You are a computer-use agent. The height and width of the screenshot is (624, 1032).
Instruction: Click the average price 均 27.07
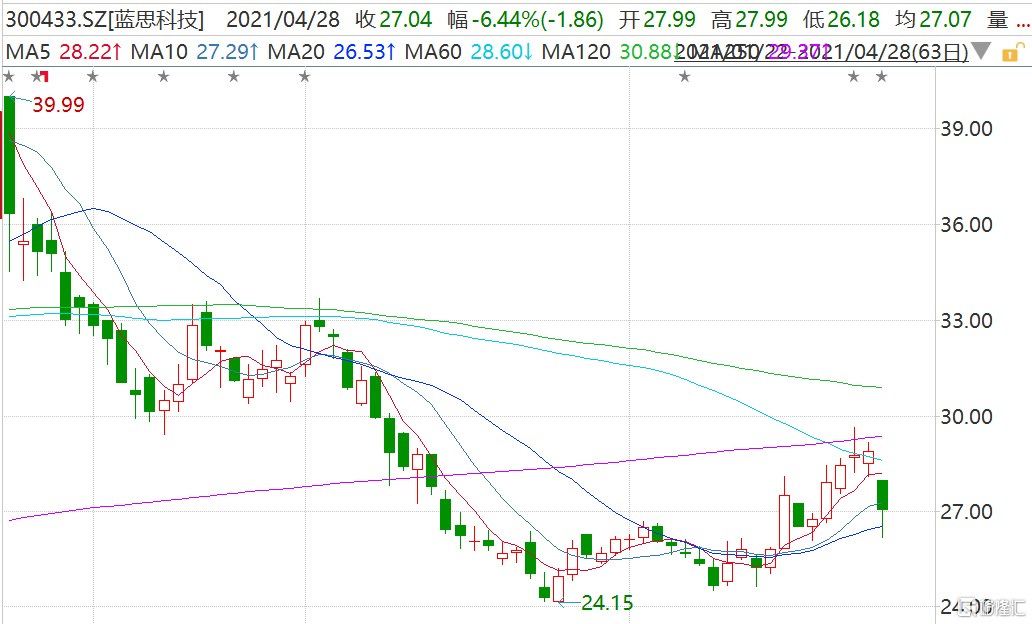pyautogui.click(x=933, y=20)
